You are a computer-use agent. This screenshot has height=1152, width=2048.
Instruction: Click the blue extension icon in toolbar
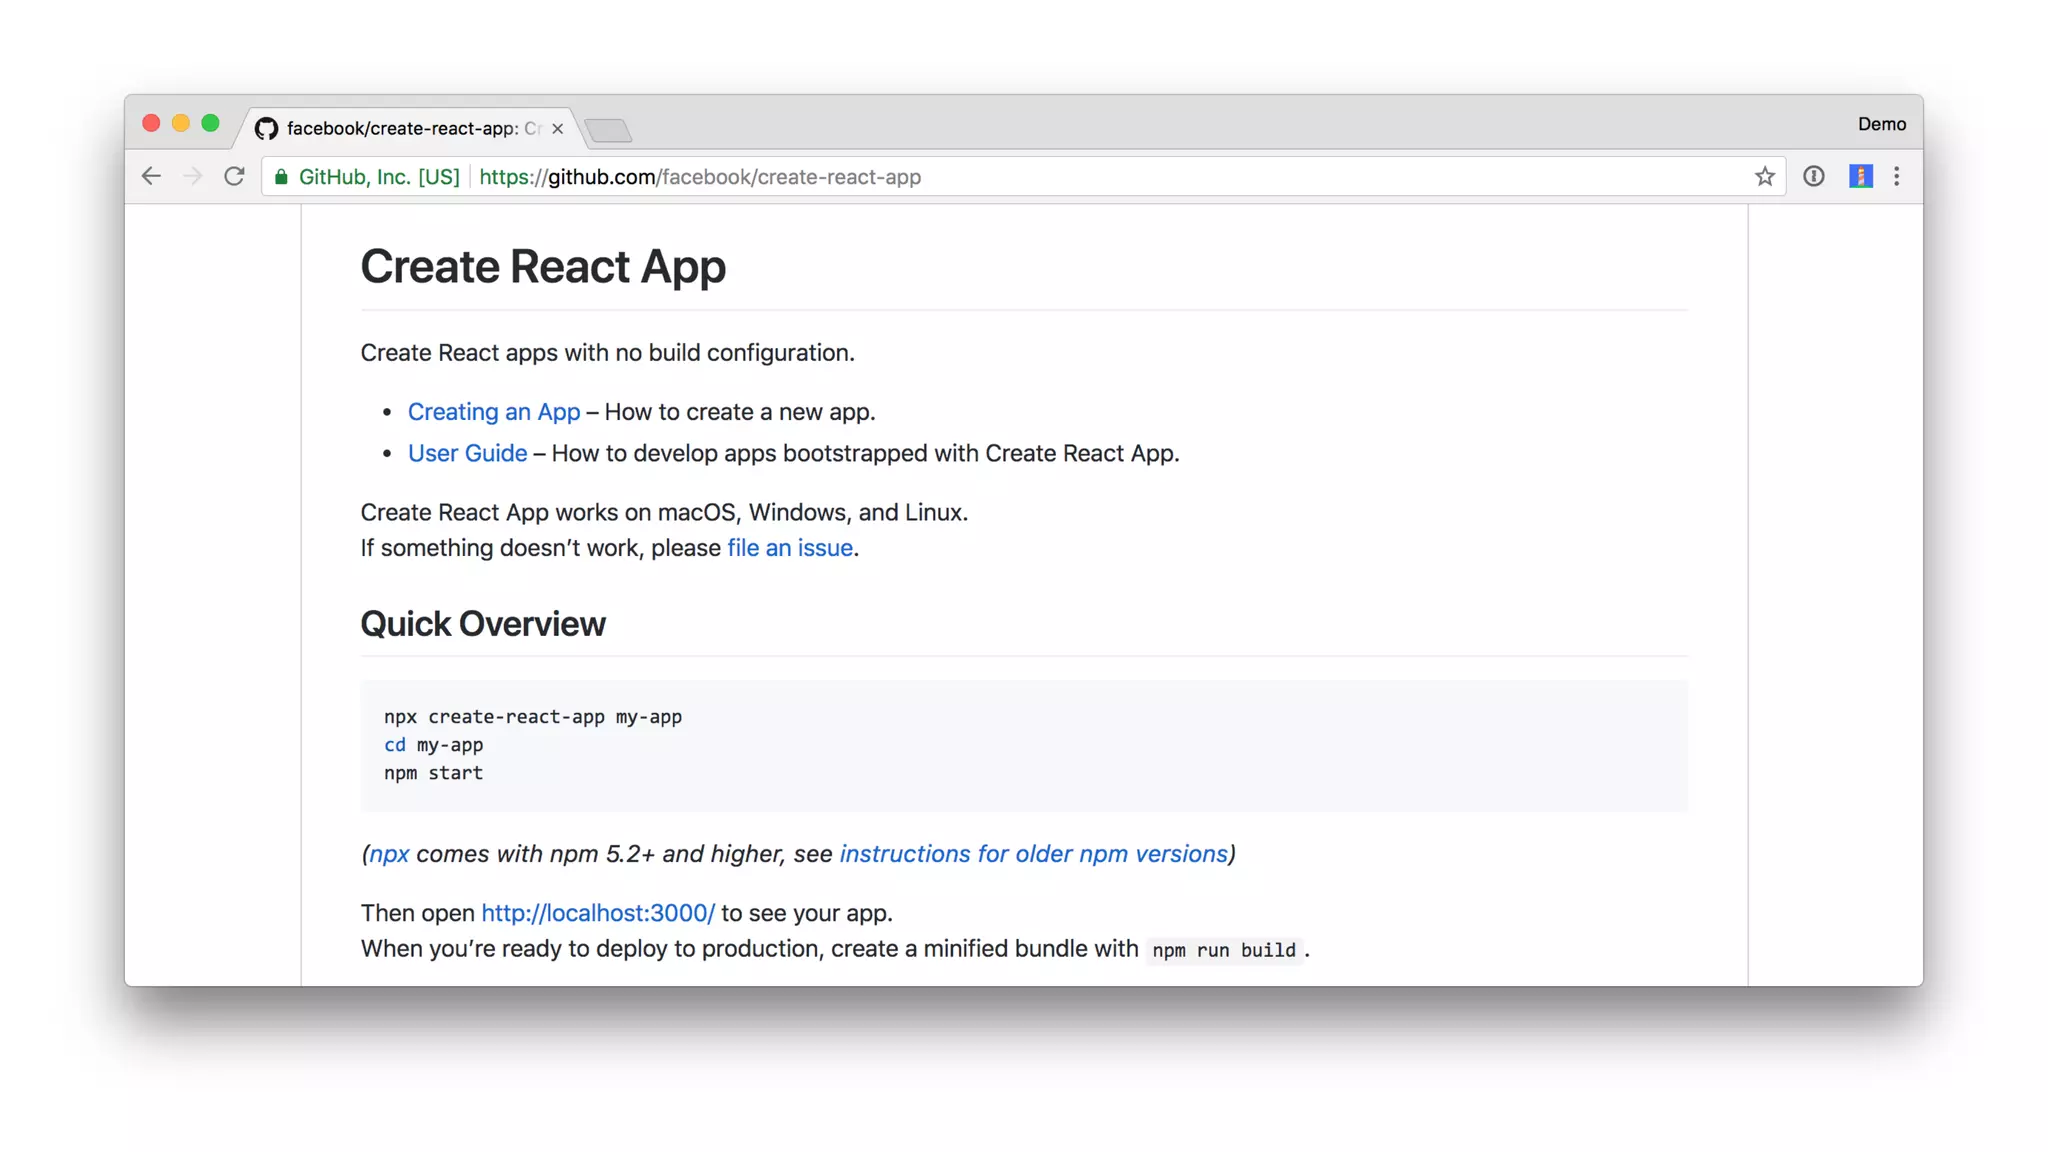click(1860, 177)
